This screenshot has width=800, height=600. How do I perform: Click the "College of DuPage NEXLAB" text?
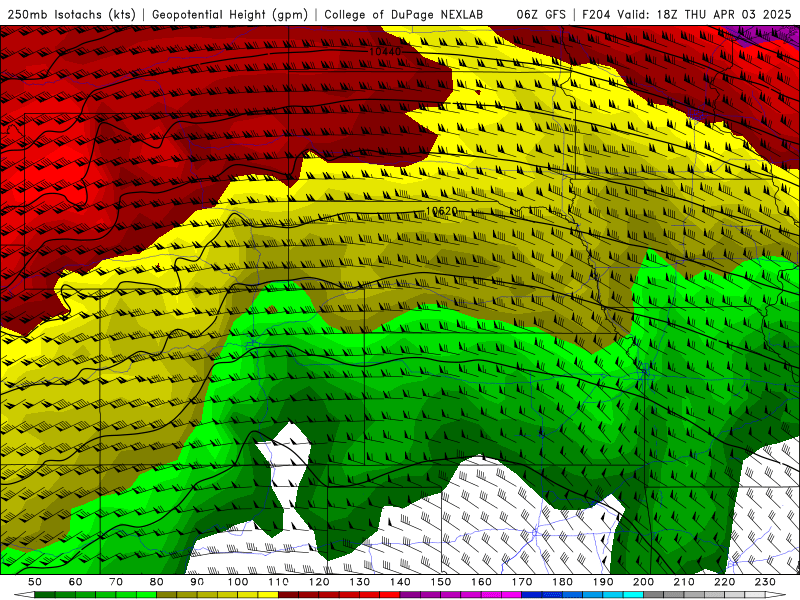[404, 14]
